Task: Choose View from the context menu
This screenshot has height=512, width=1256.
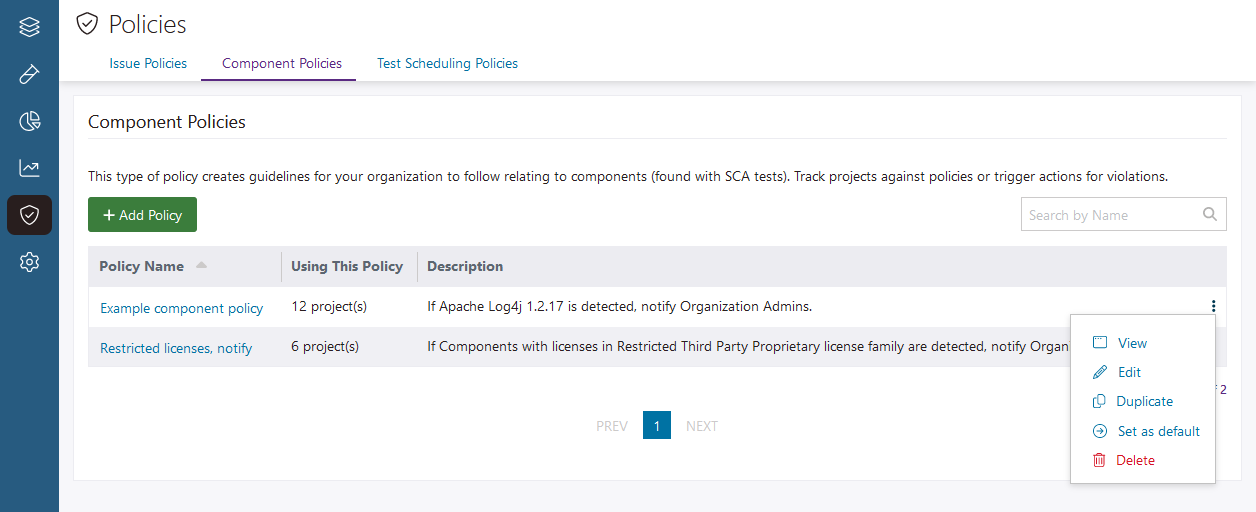Action: click(1132, 343)
